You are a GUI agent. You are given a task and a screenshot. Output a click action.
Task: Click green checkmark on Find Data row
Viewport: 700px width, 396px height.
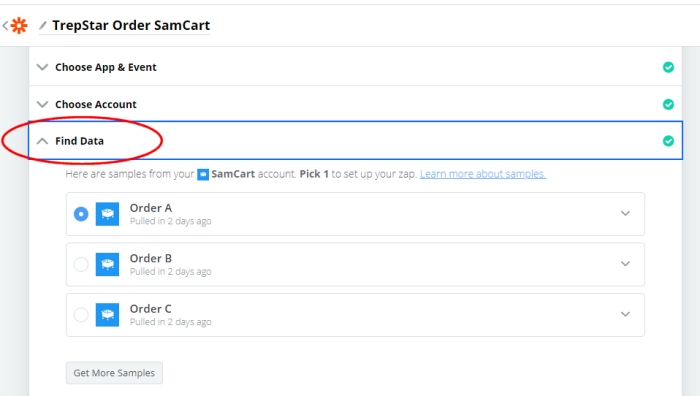(x=668, y=141)
